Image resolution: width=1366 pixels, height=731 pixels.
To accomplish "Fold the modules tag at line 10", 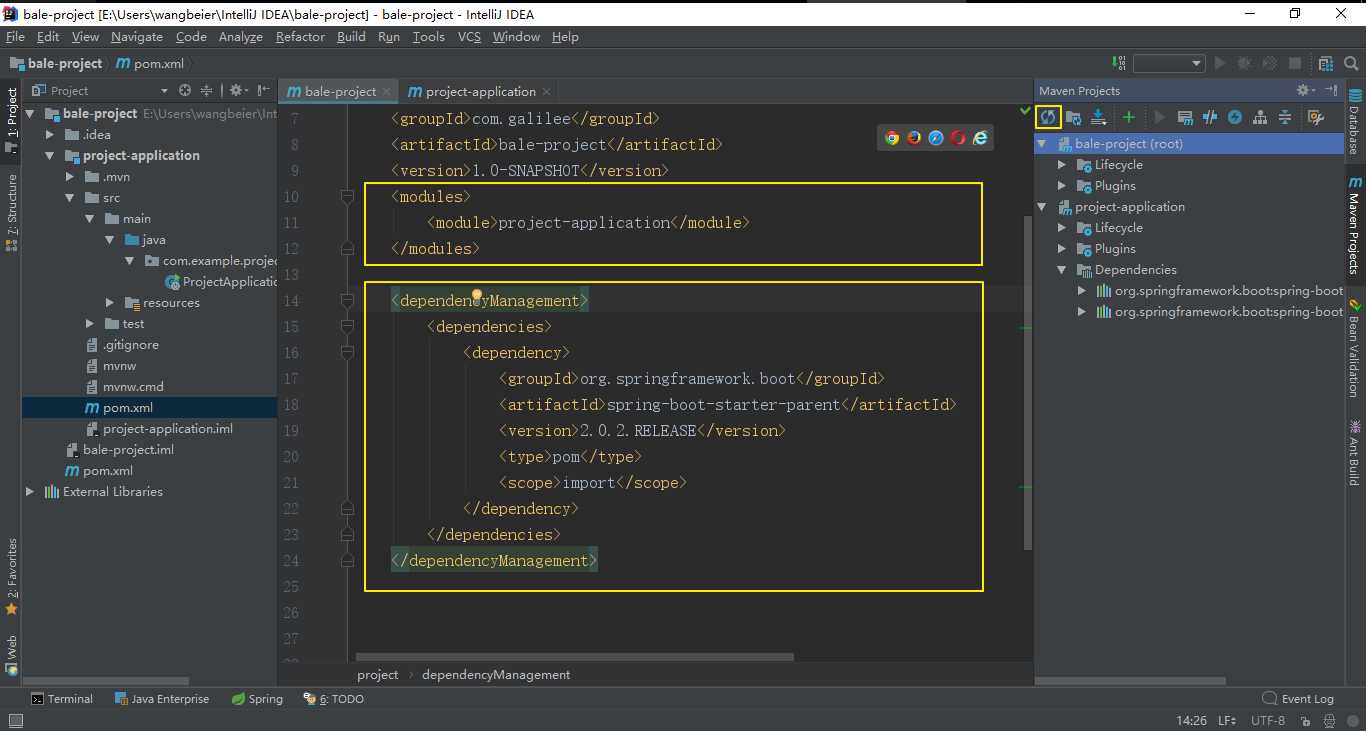I will [347, 197].
